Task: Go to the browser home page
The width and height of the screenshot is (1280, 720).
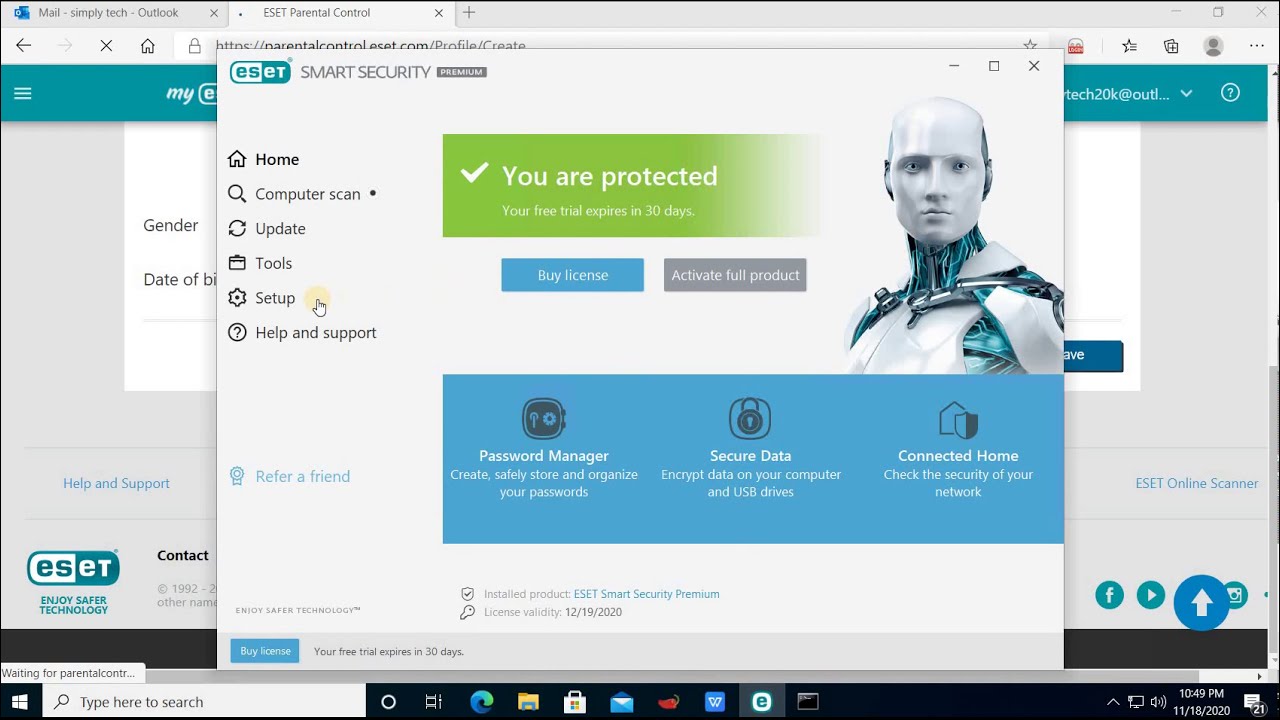Action: click(x=147, y=46)
